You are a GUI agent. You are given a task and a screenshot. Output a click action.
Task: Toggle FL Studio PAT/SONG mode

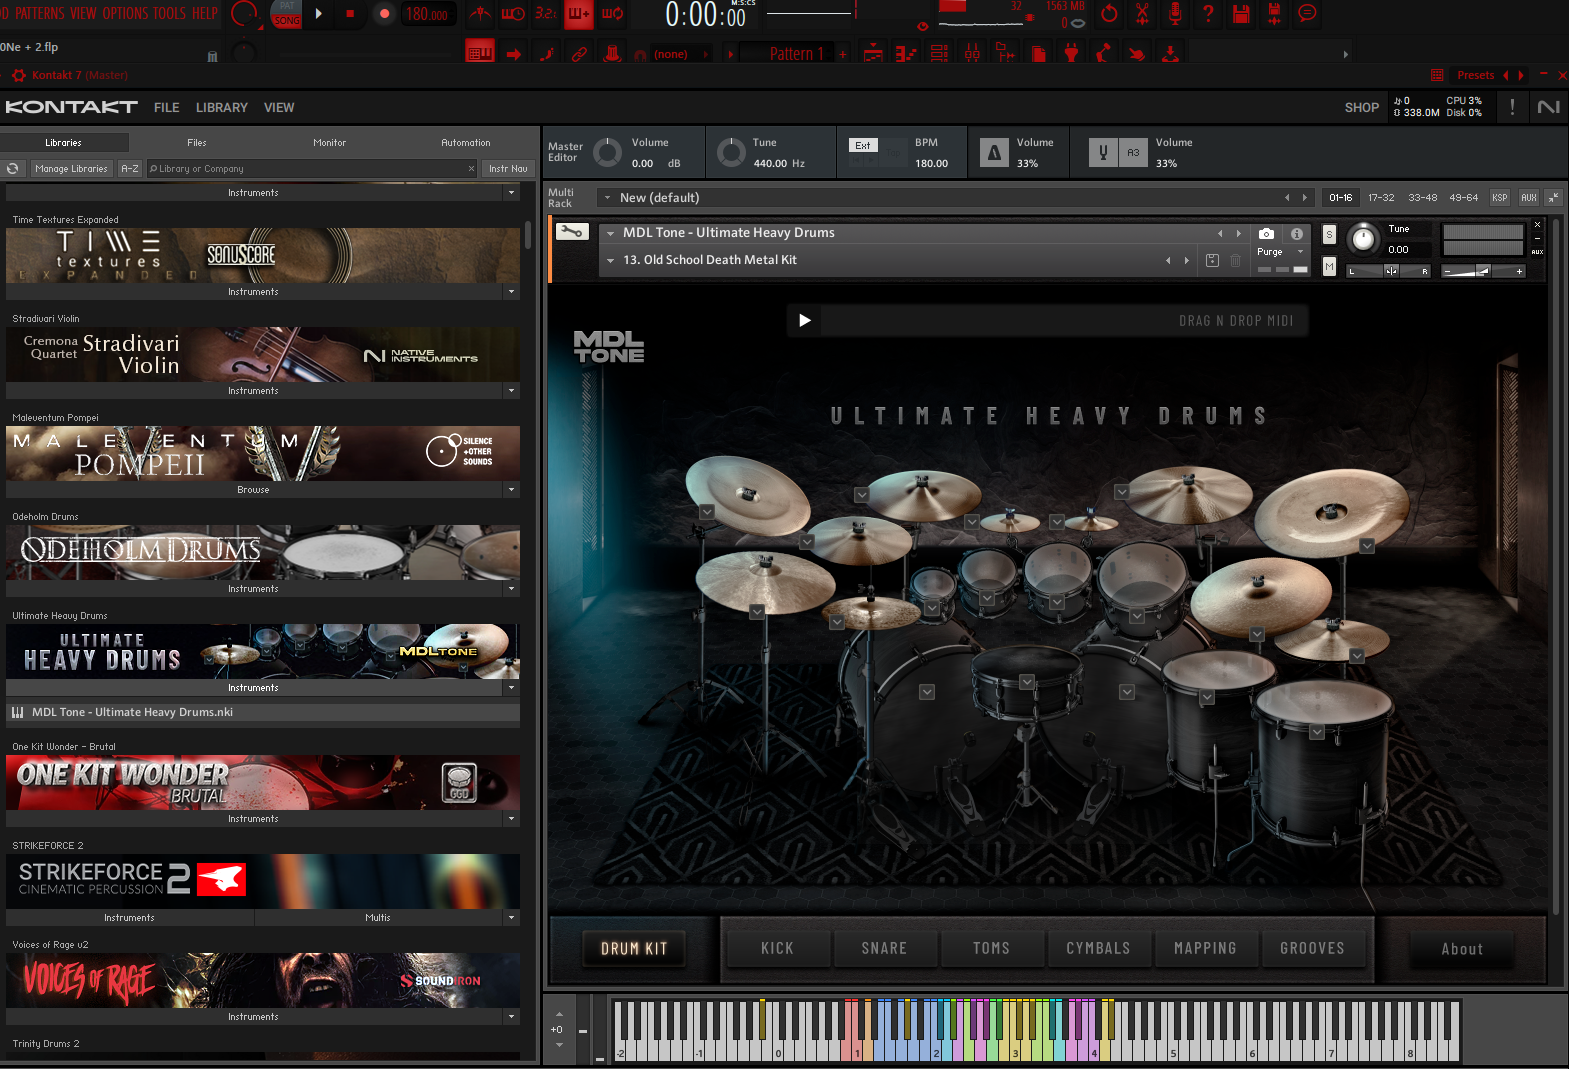287,14
